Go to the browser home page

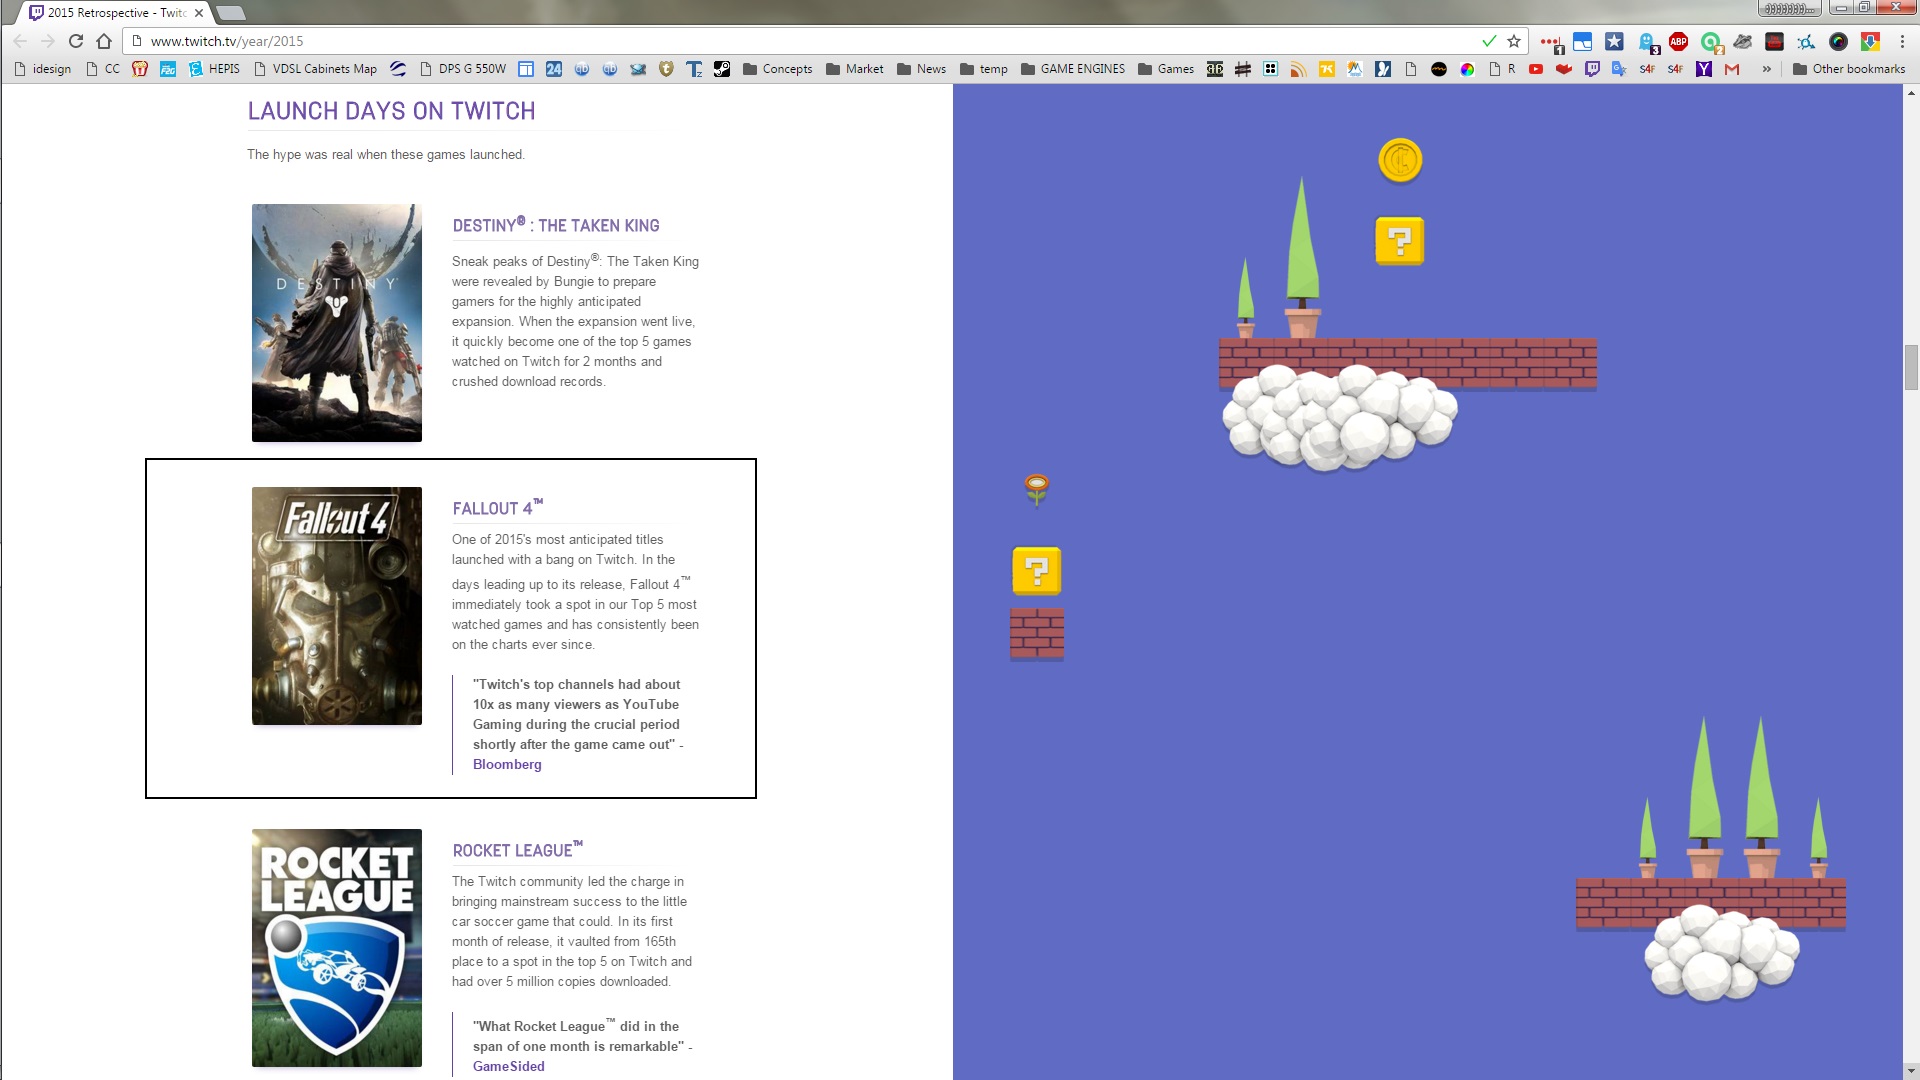click(x=104, y=41)
